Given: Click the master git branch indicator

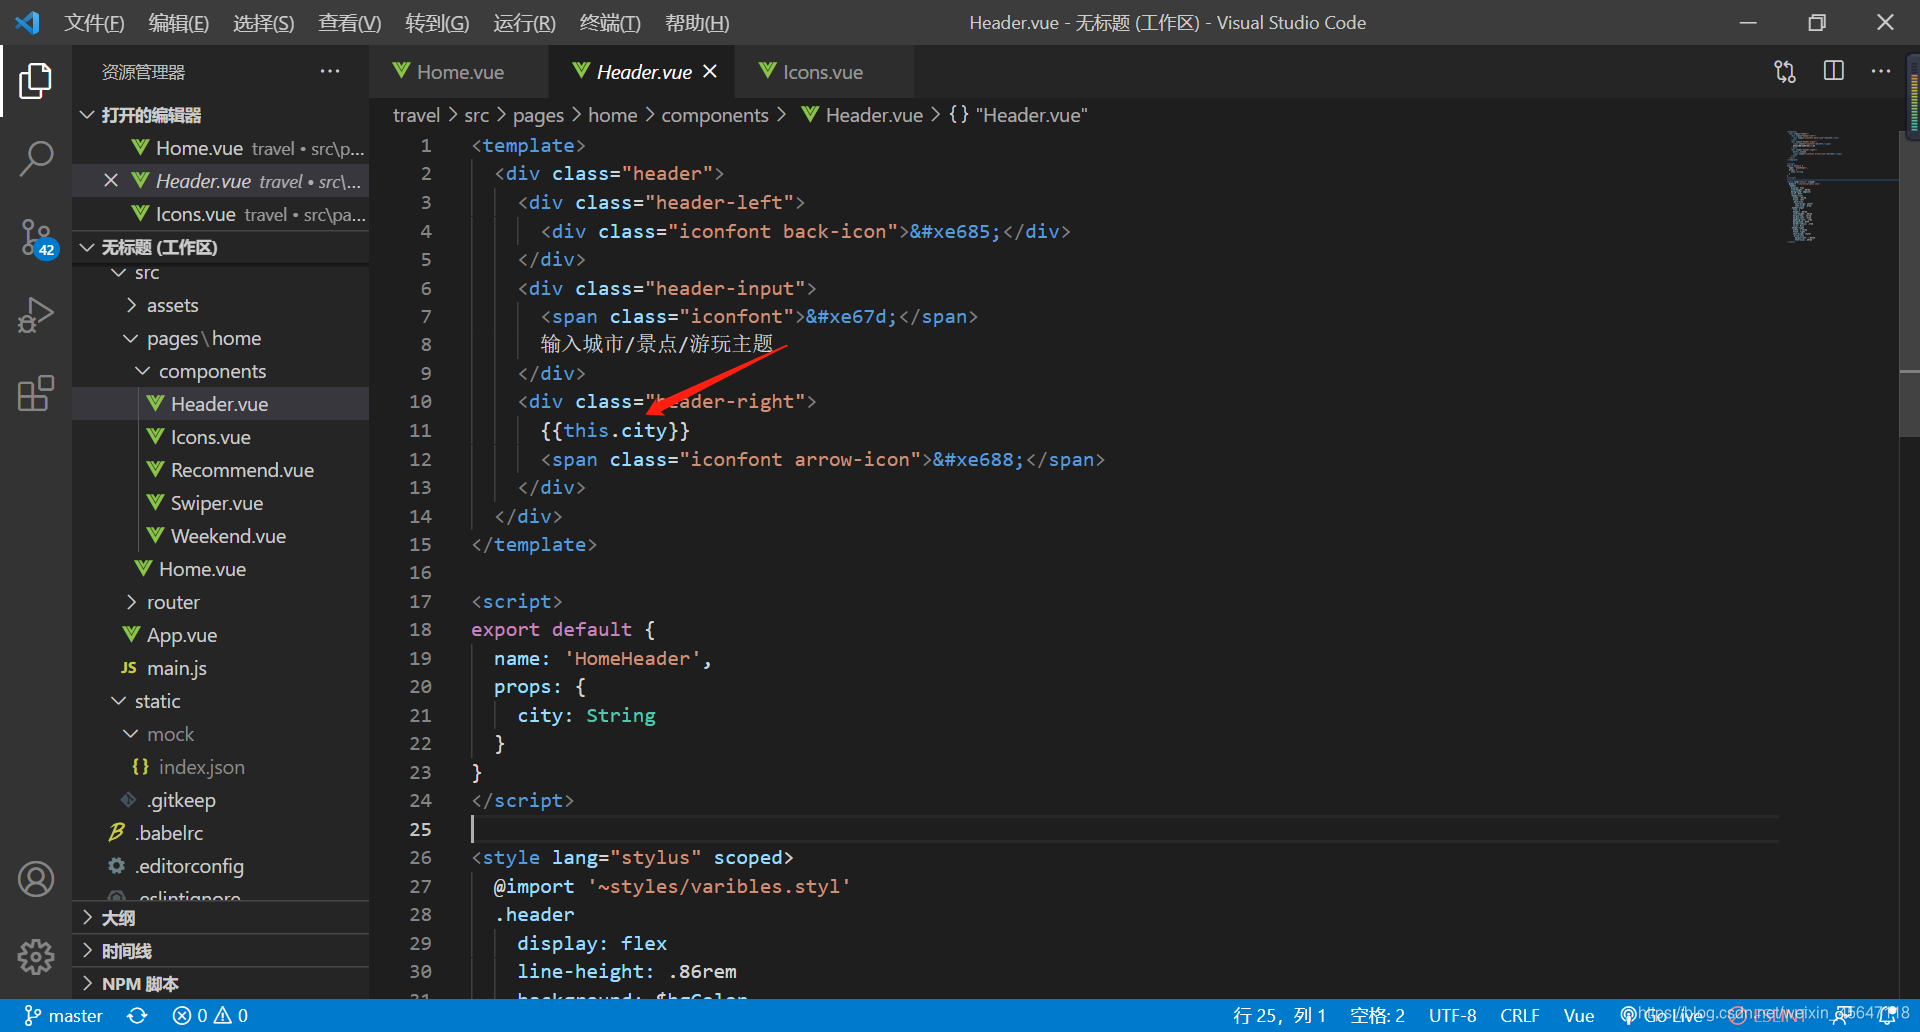Looking at the screenshot, I should click(x=64, y=1015).
